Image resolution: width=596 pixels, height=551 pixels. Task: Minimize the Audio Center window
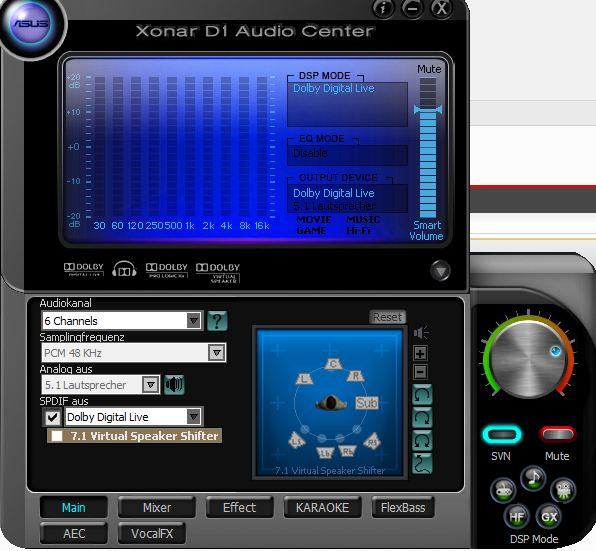(412, 8)
